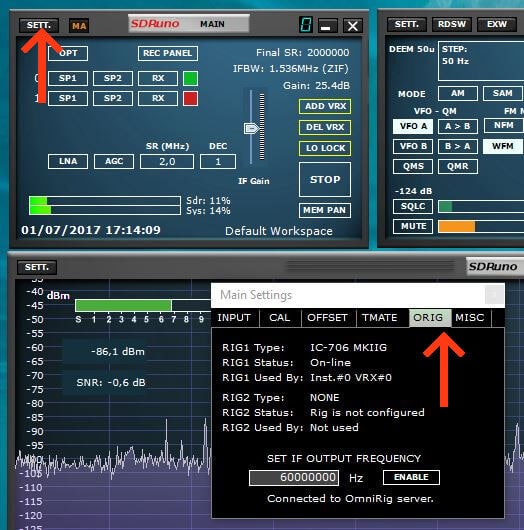Viewport: 524px width, 530px height.
Task: Select VFO A
Action: point(413,126)
